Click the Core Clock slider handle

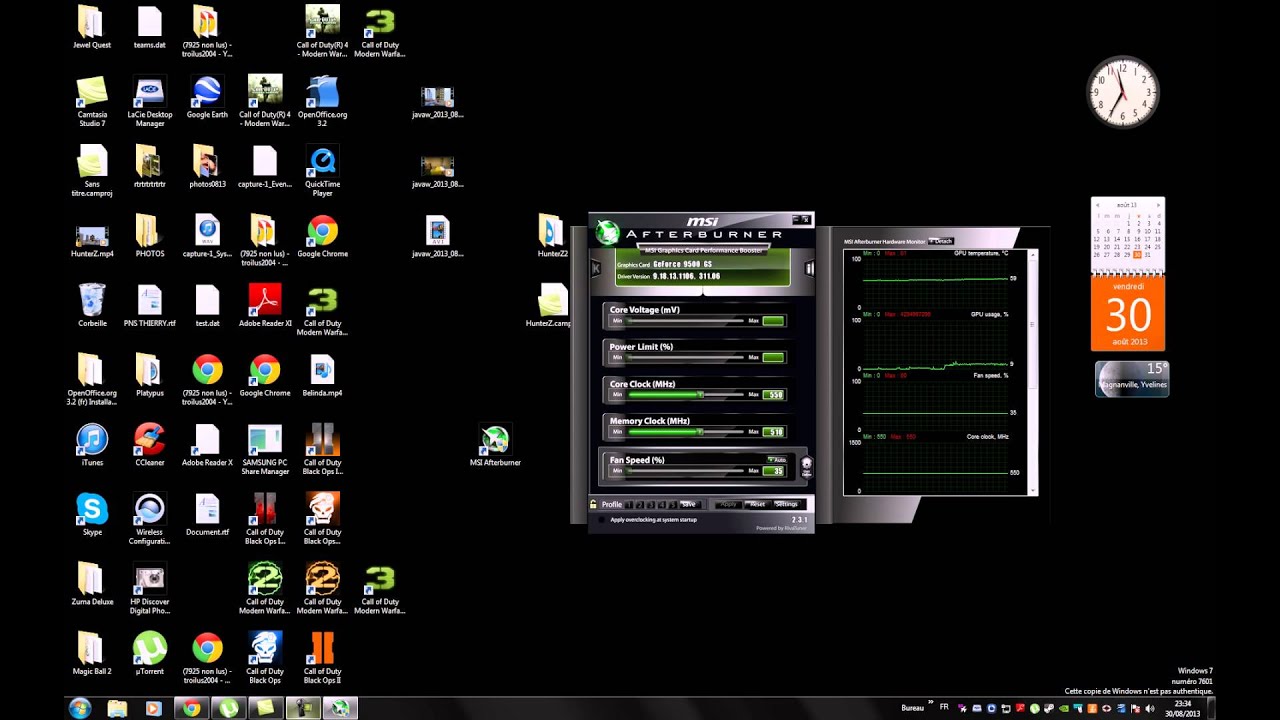(701, 395)
